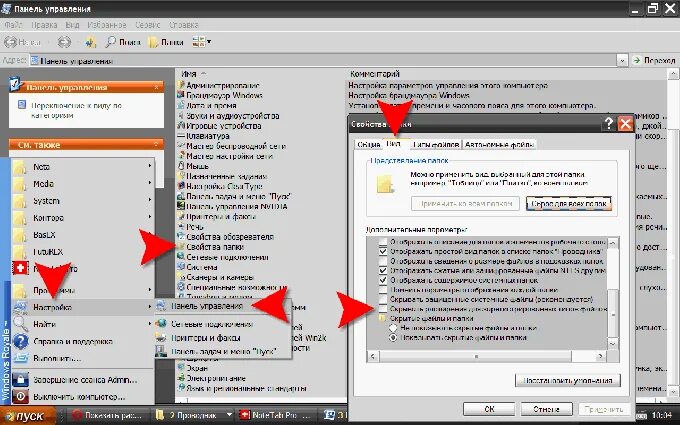
Task: Open Мастер настройки сети item
Action: (229, 156)
